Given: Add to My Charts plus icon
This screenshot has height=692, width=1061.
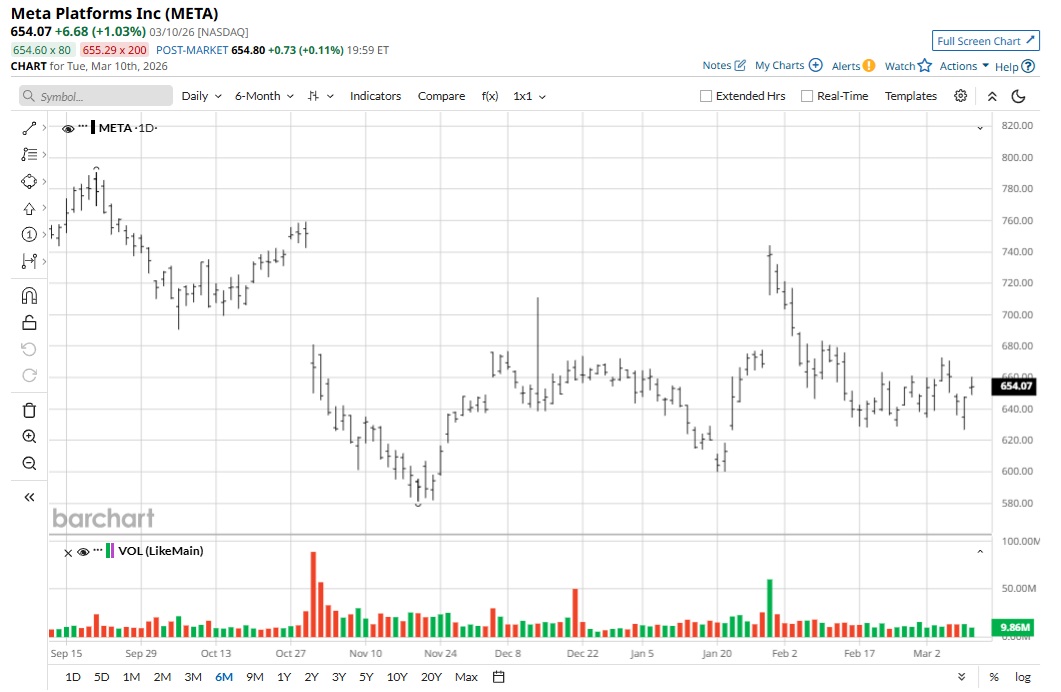Looking at the screenshot, I should coord(816,66).
